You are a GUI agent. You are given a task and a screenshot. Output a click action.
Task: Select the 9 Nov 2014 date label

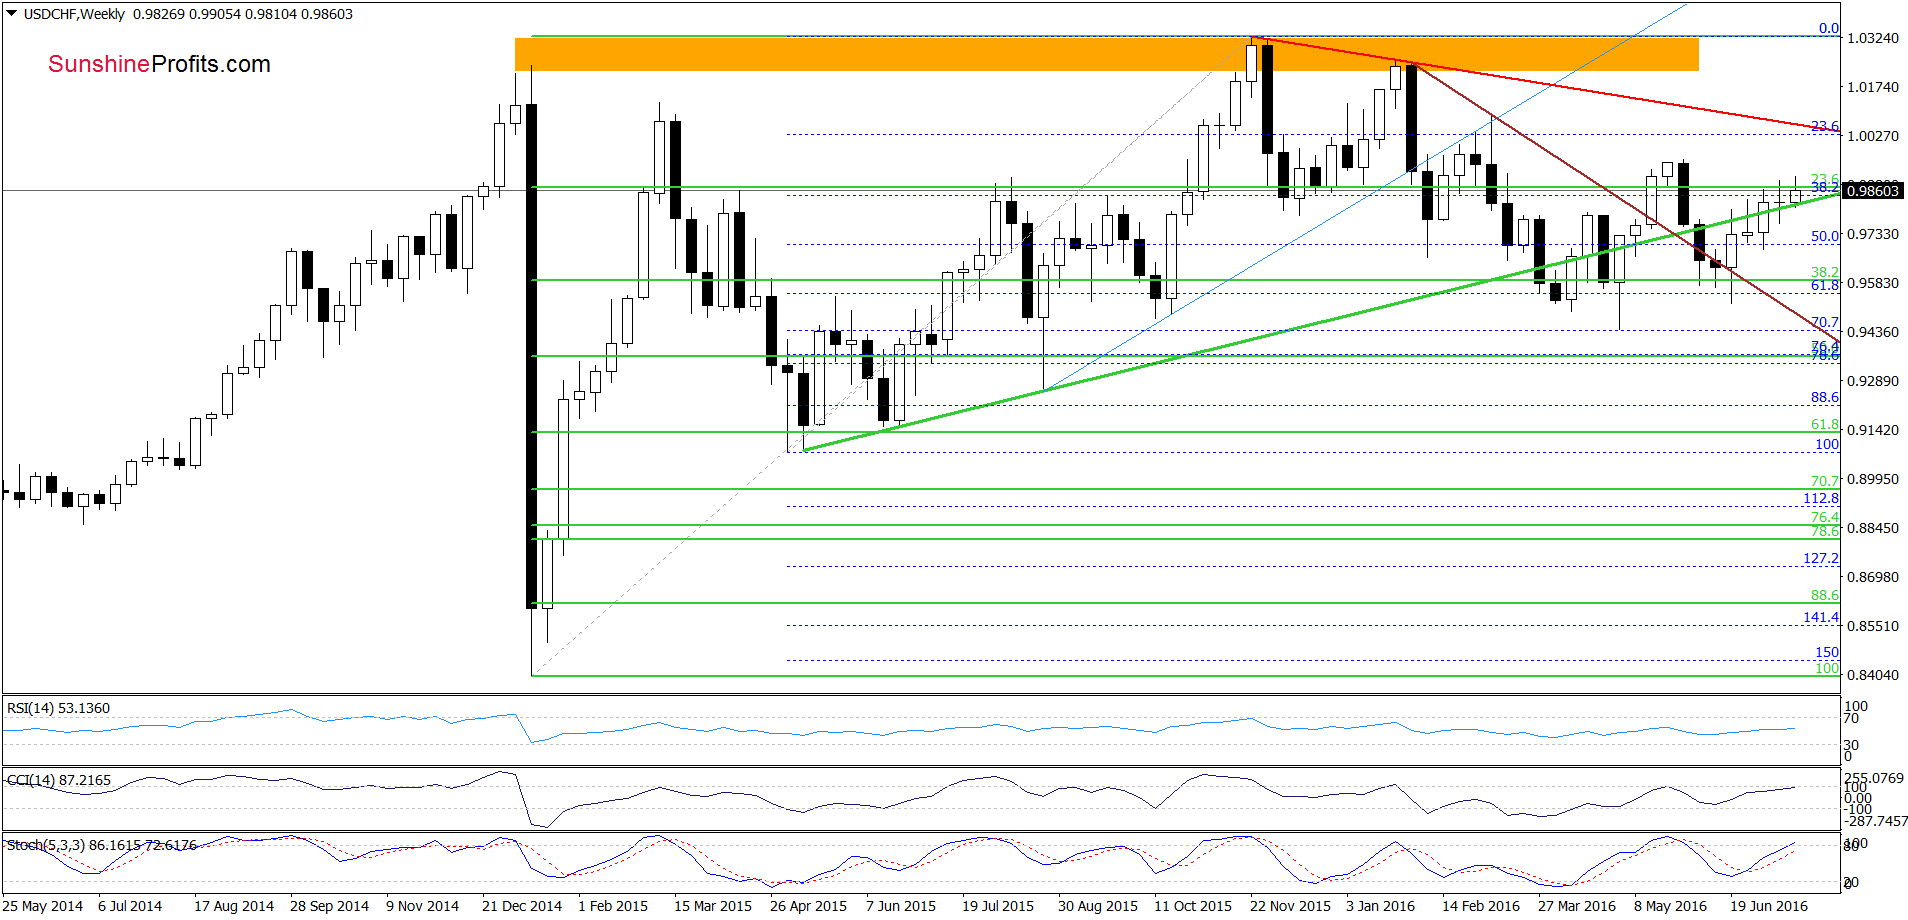(x=423, y=906)
